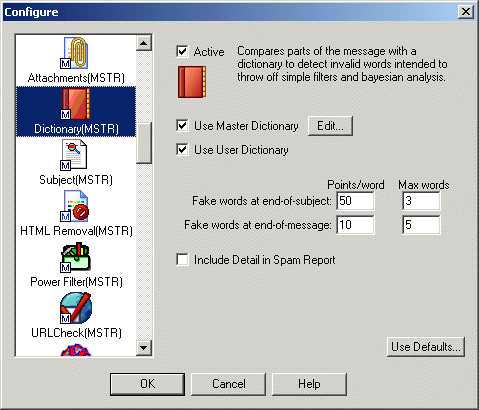Image resolution: width=479 pixels, height=410 pixels.
Task: Choose the HTML Removal(MSTR) icon
Action: tap(75, 206)
